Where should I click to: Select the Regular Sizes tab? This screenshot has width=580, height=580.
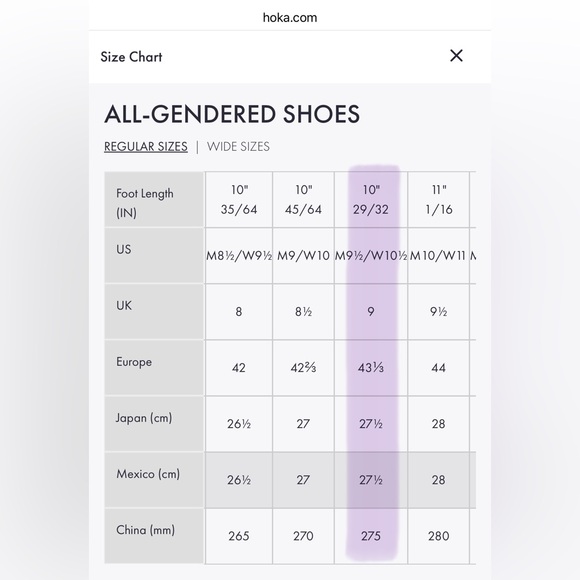(x=146, y=147)
